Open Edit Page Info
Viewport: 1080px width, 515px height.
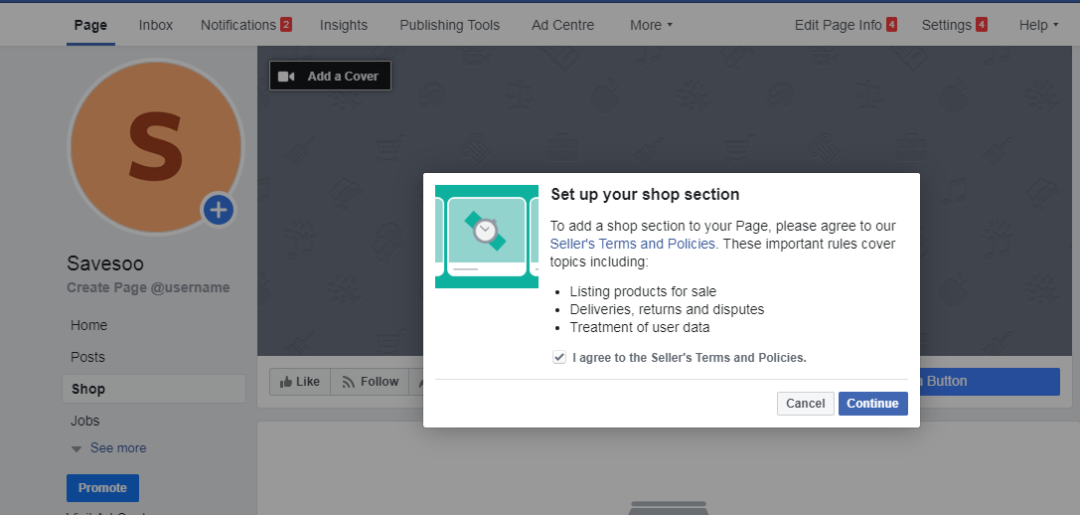(846, 25)
